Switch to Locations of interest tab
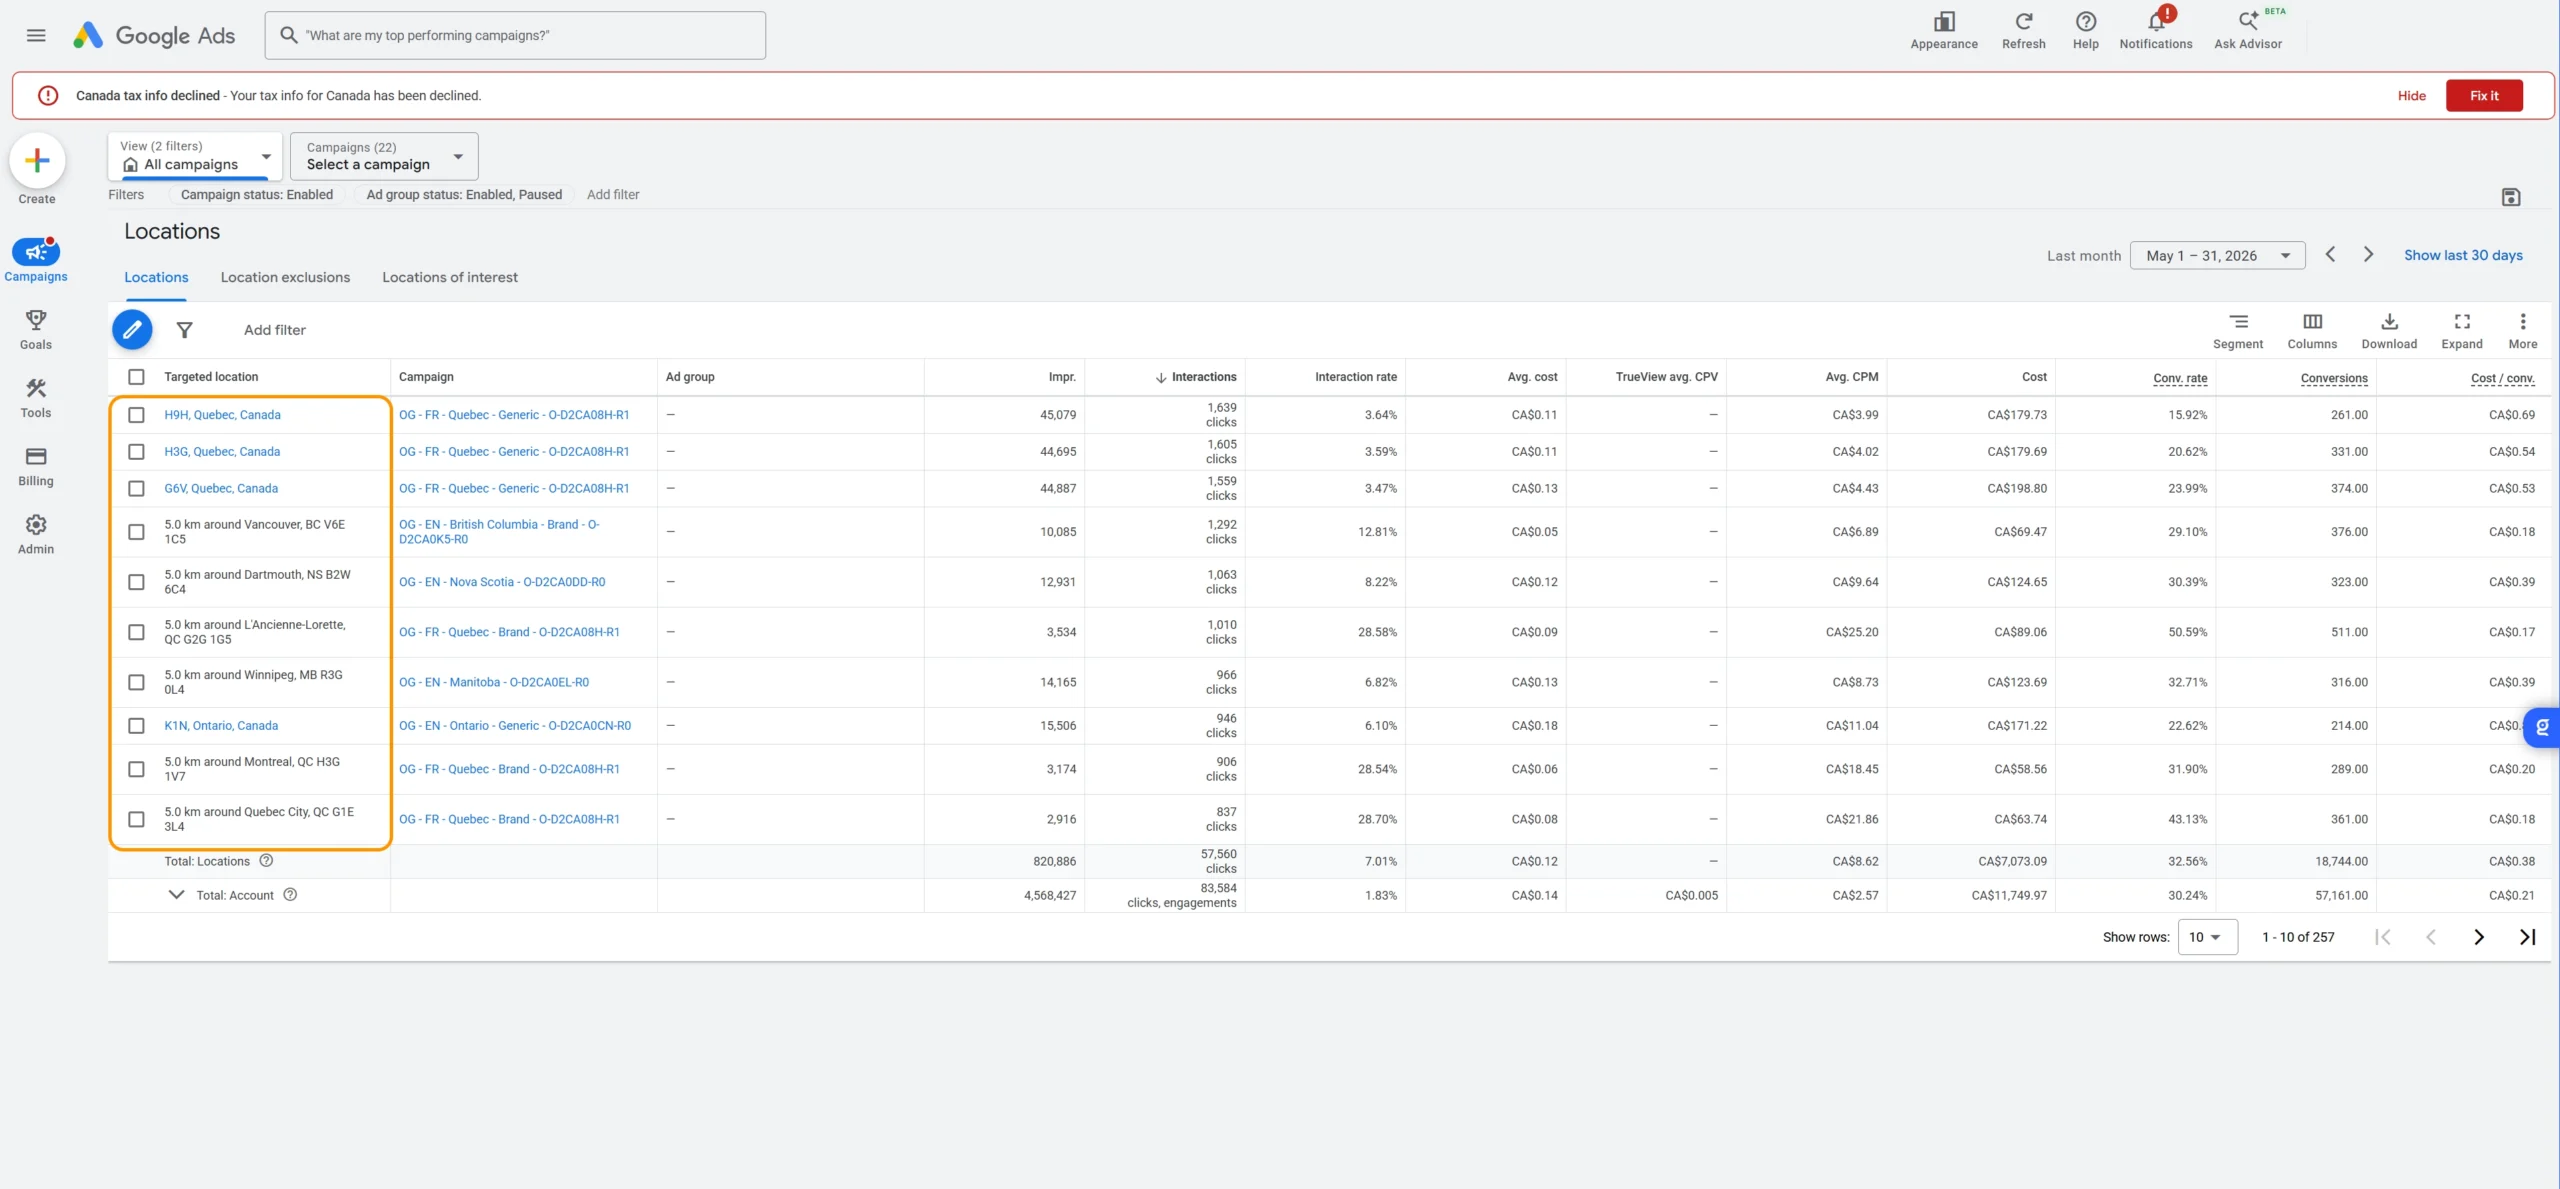 coord(450,277)
